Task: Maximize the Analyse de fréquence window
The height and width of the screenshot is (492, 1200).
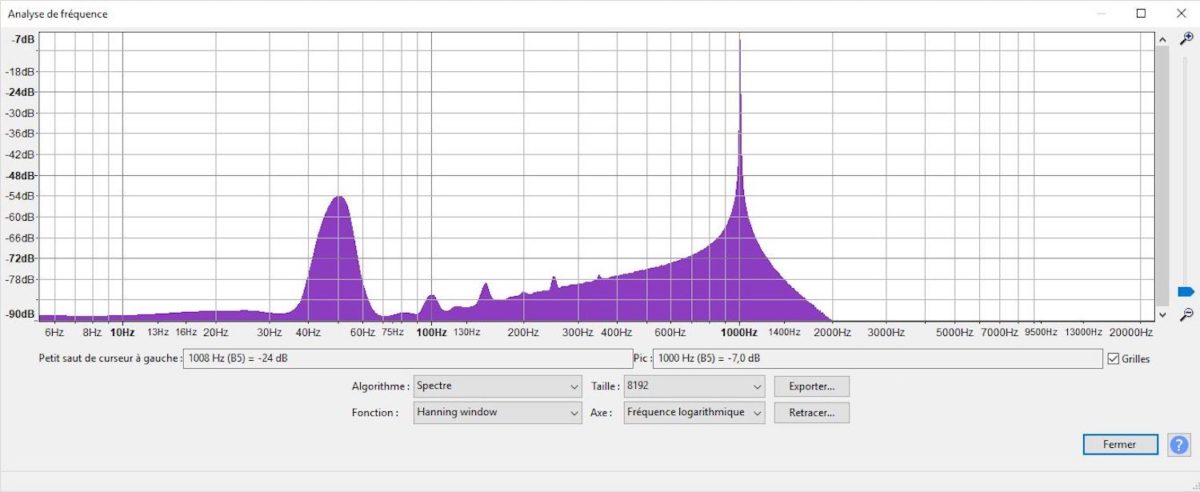Action: [x=1141, y=14]
